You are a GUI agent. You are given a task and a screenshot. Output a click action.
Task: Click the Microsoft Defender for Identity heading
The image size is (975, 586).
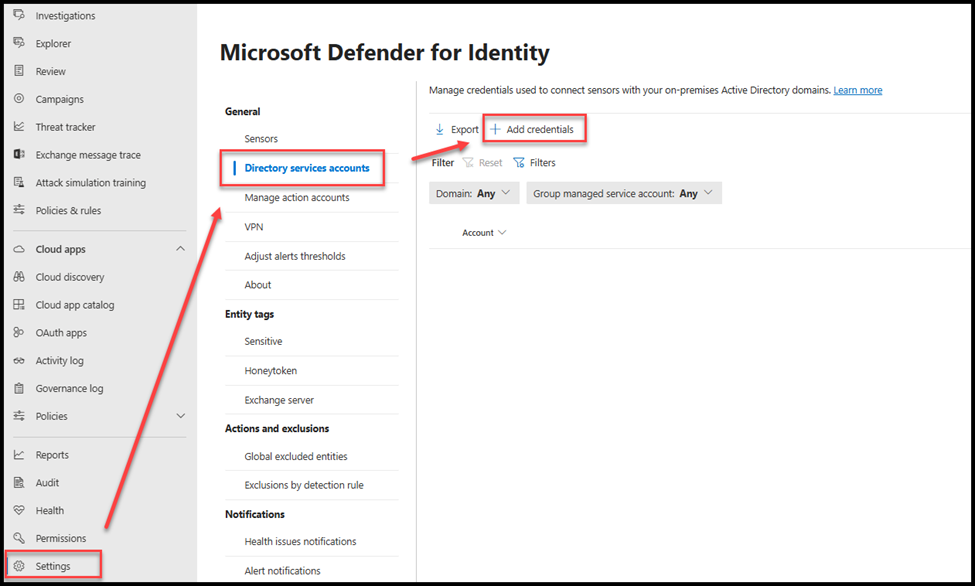pyautogui.click(x=385, y=52)
